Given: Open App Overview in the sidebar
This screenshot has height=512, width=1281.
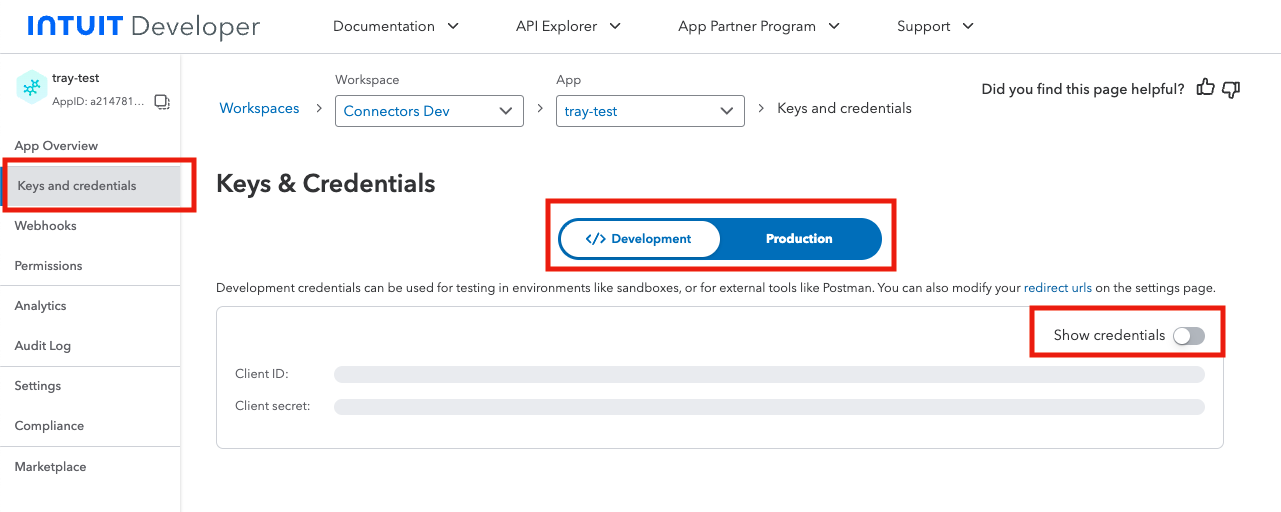Looking at the screenshot, I should coord(56,146).
